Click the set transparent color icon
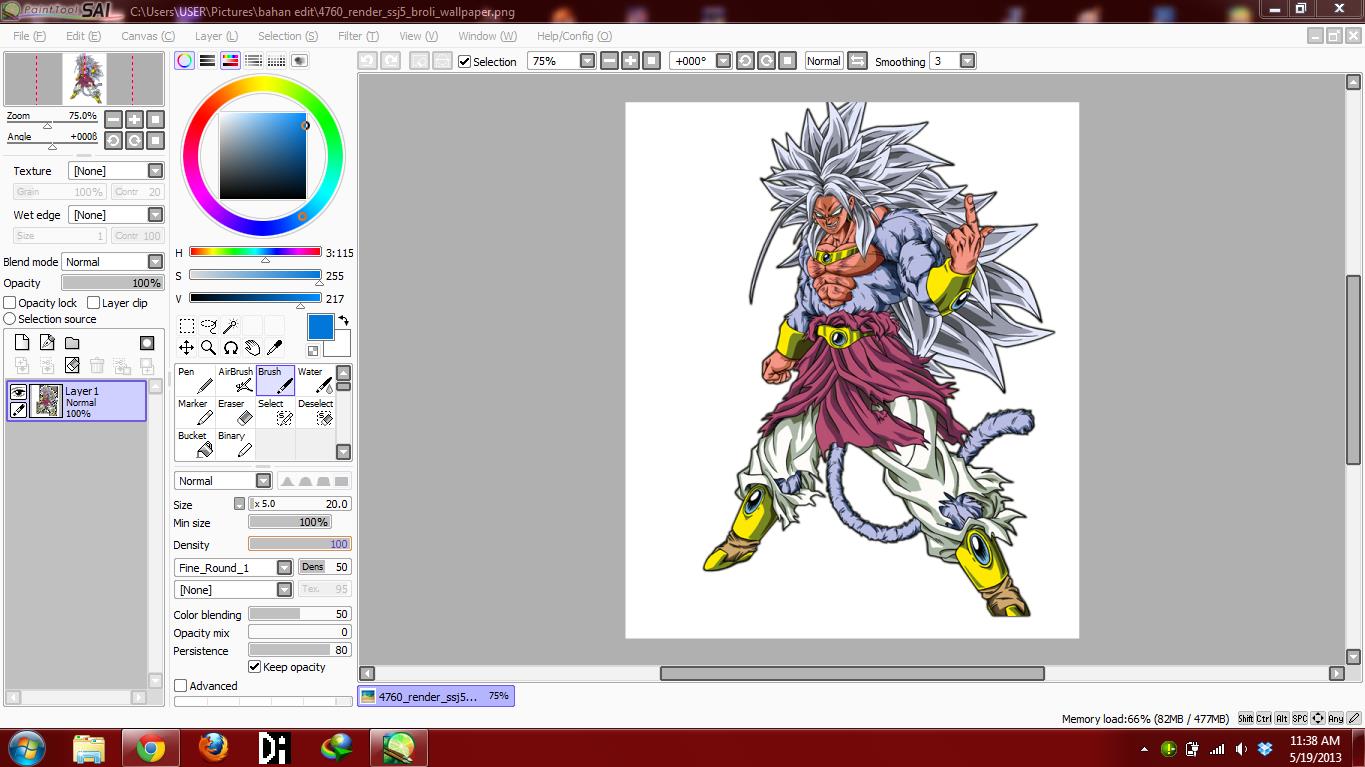 pos(313,351)
